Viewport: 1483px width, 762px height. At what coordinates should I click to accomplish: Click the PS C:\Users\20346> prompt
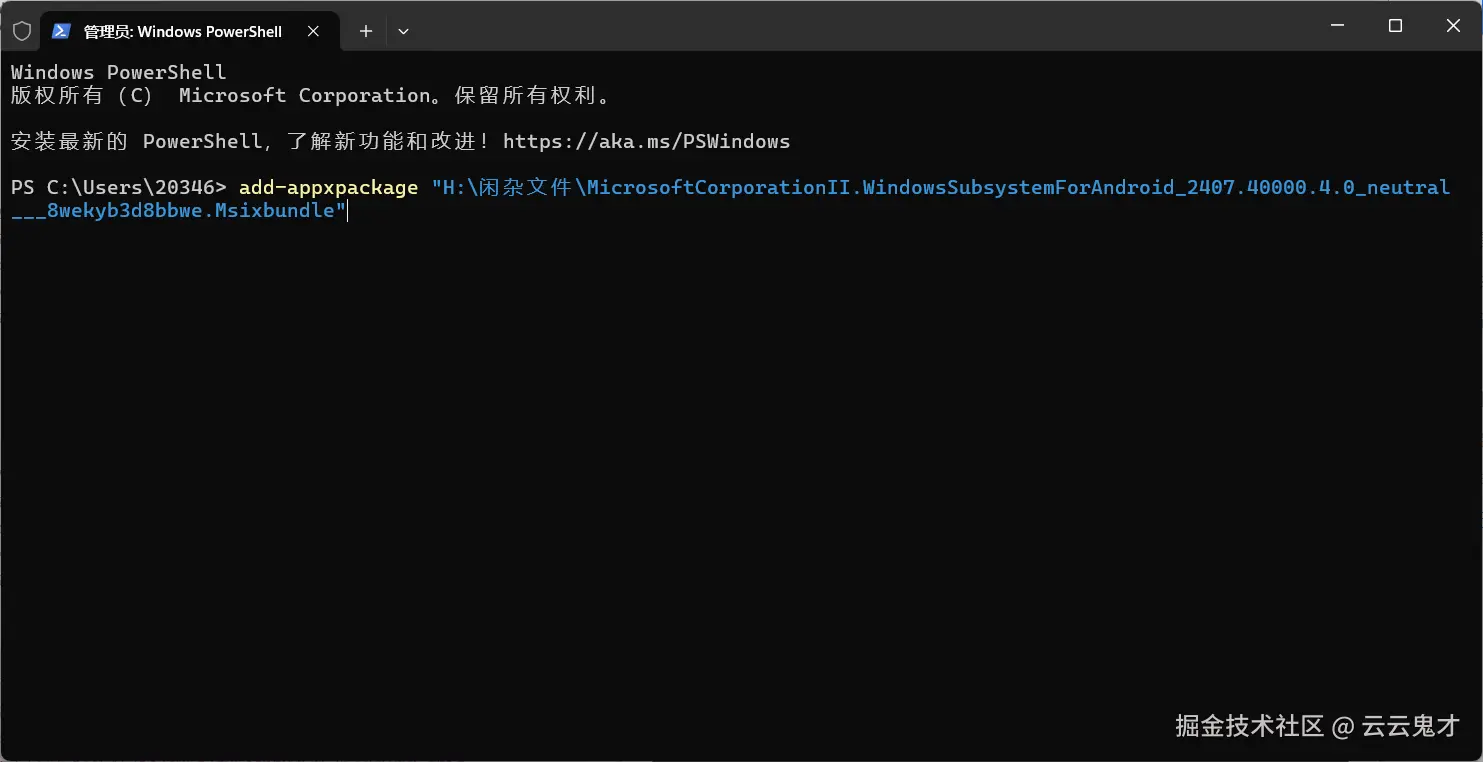119,188
